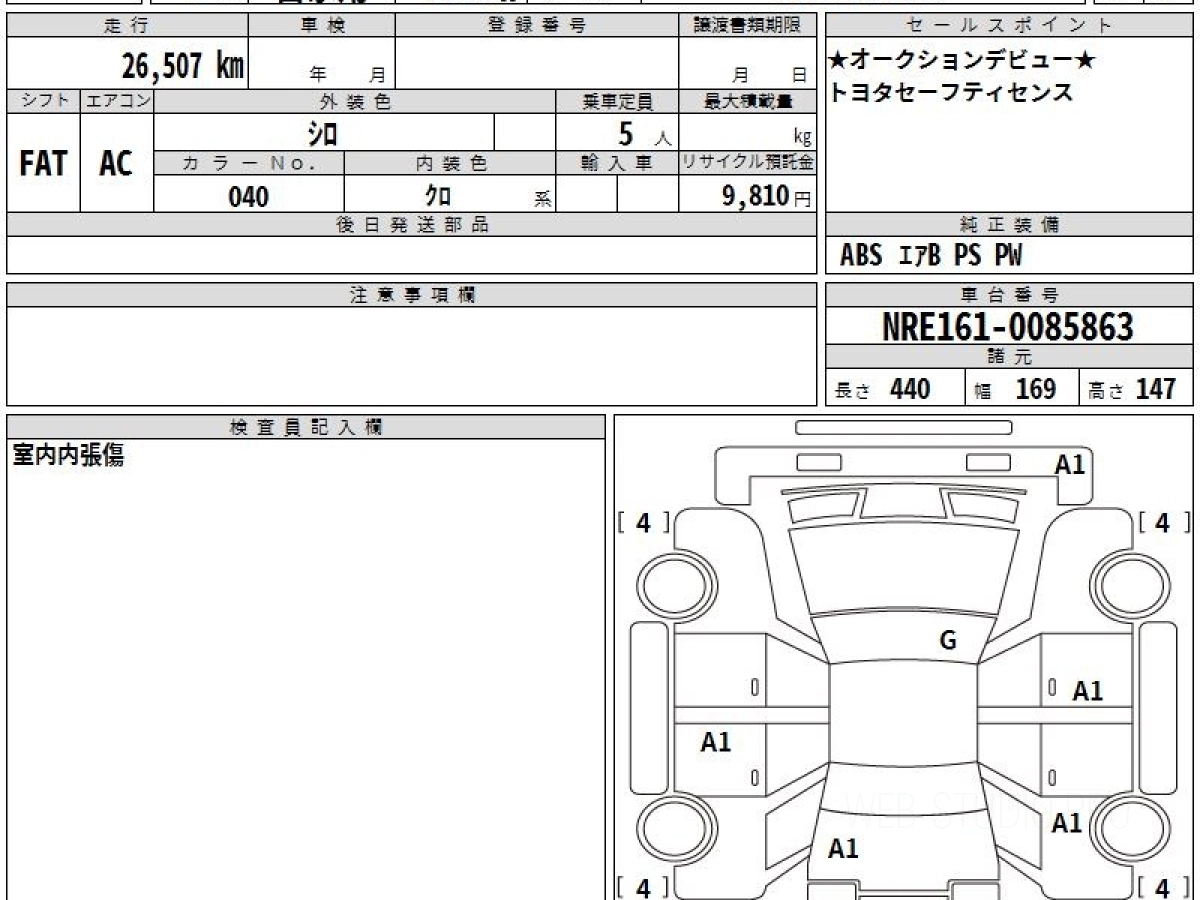
Task: Click the 後日発送部品 section header
Action: (x=412, y=225)
